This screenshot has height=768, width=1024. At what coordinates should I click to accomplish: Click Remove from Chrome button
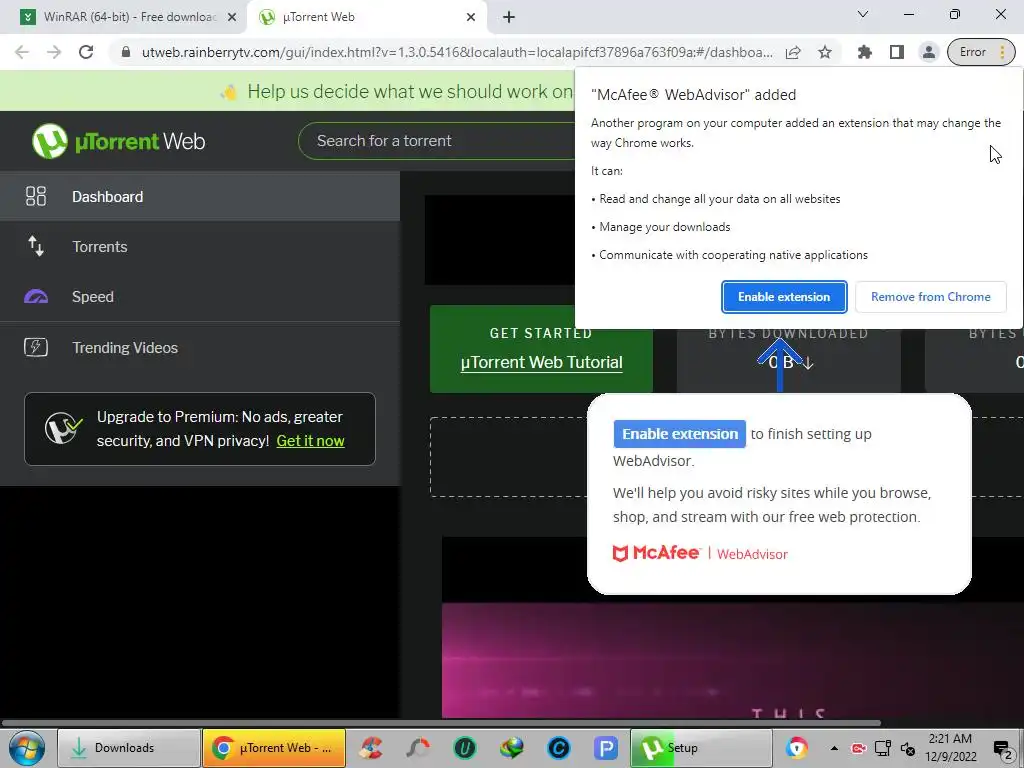coord(931,296)
